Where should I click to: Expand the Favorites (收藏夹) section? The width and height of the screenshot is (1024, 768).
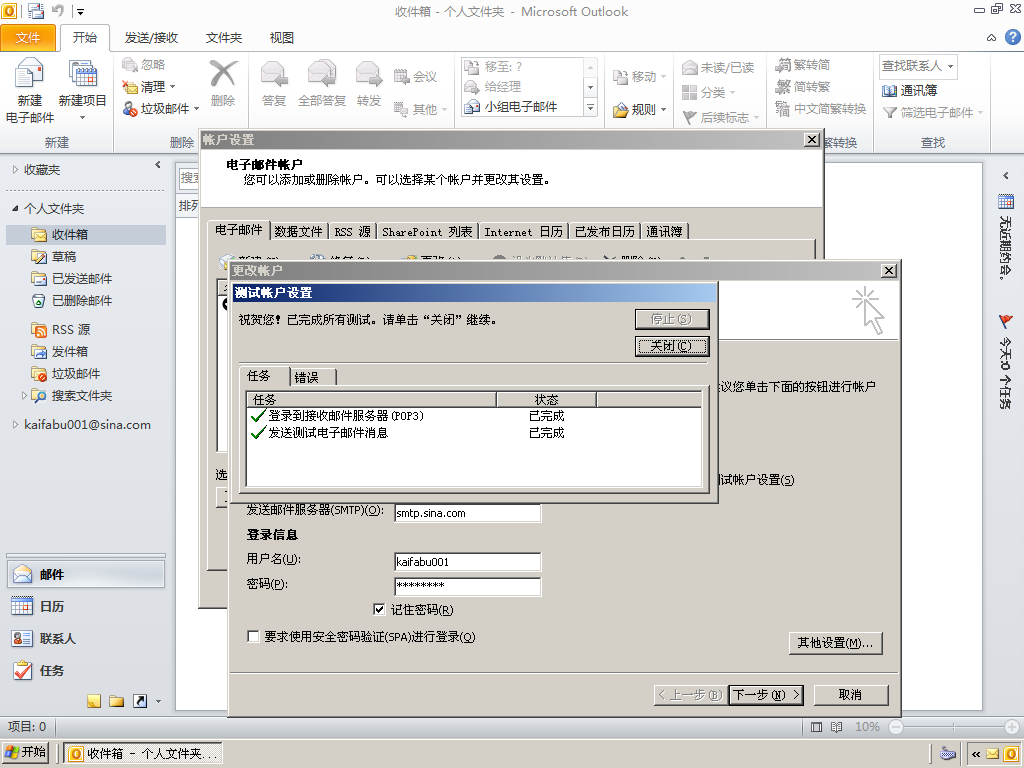point(16,170)
